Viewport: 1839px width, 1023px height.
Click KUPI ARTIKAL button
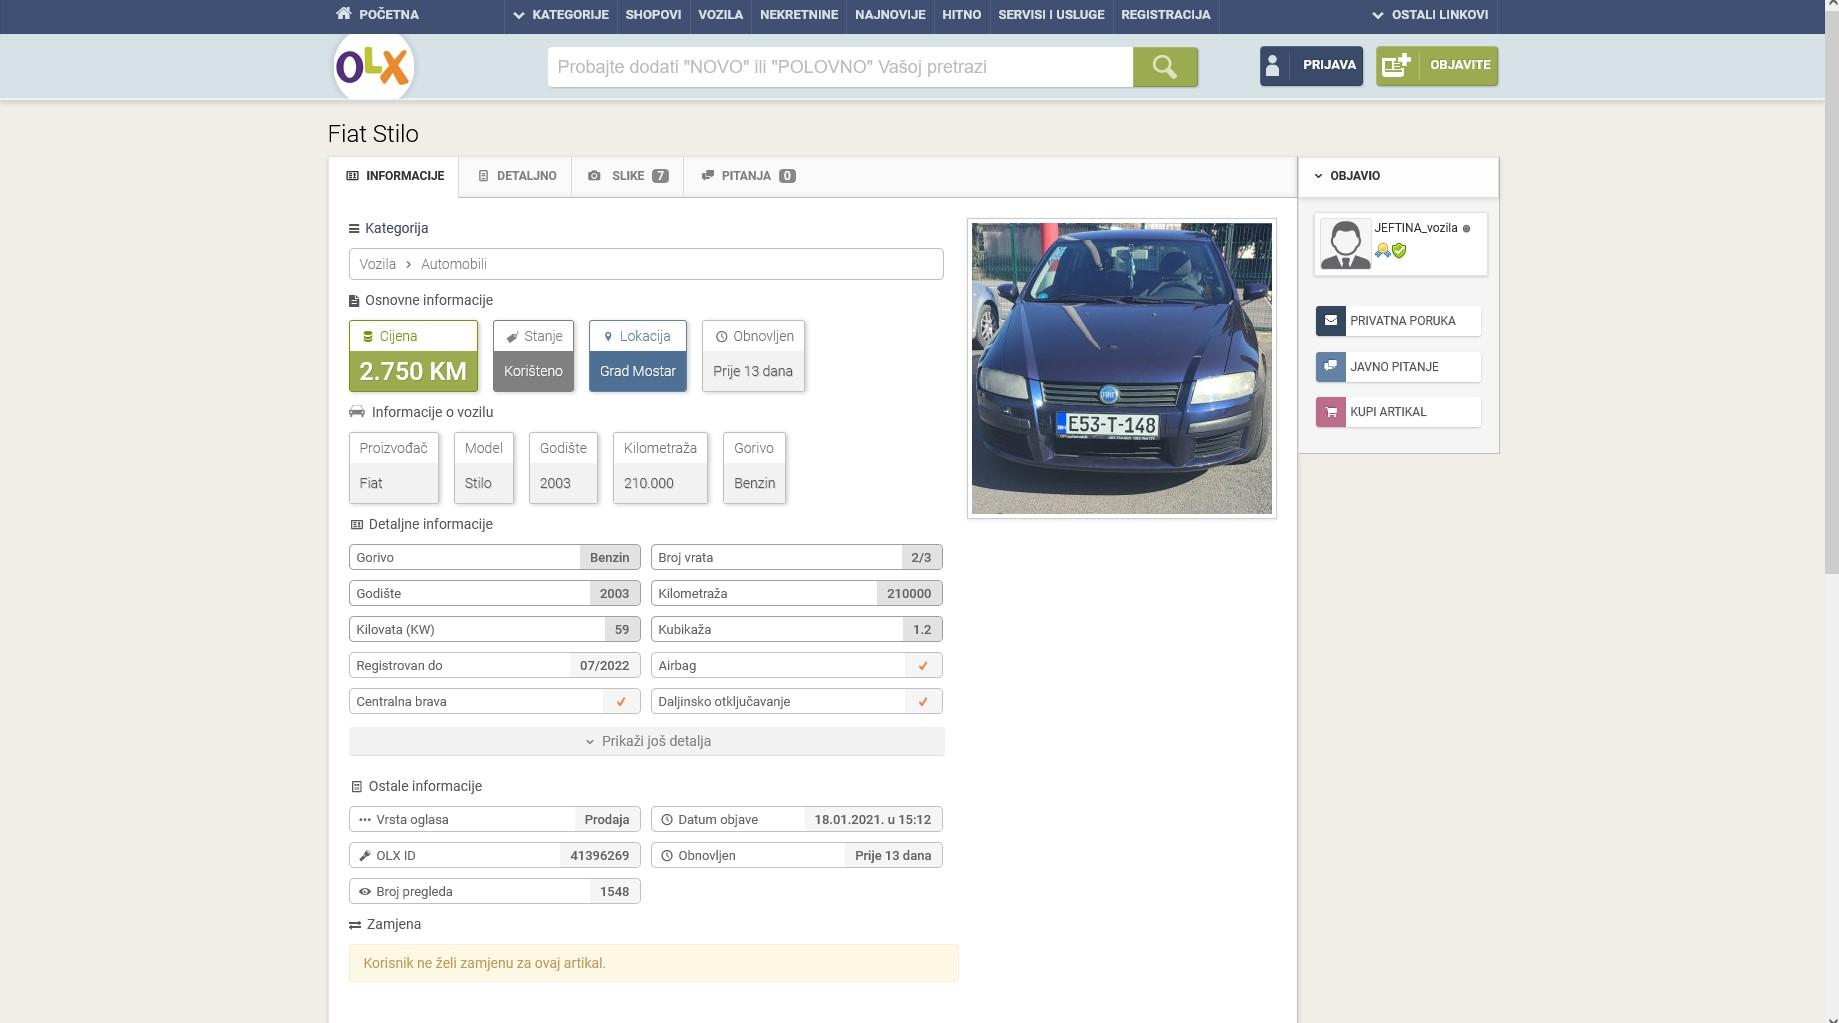click(x=1398, y=412)
